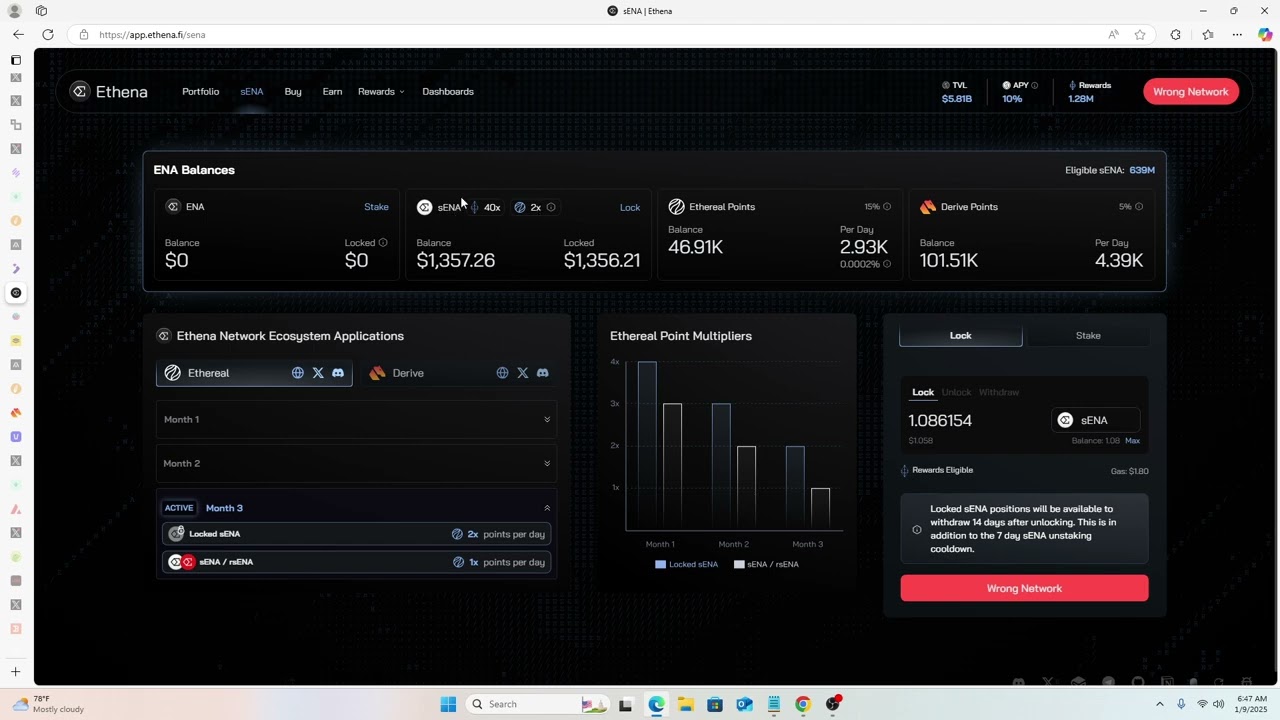This screenshot has width=1280, height=720.
Task: Click the Ethereal Points logo icon
Action: tap(677, 207)
